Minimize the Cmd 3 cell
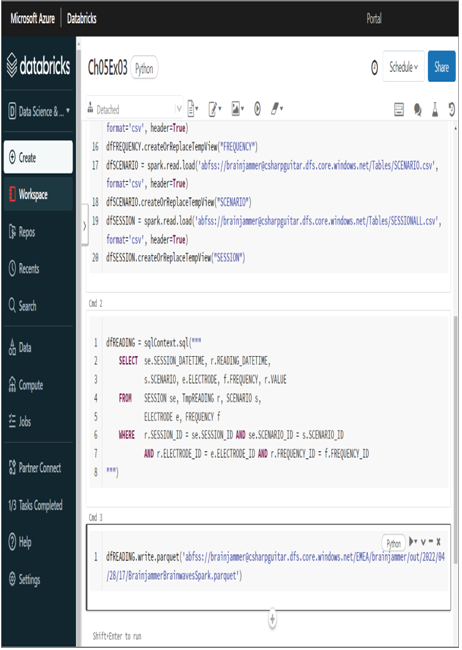Screen dimensions: 462x650 431,542
